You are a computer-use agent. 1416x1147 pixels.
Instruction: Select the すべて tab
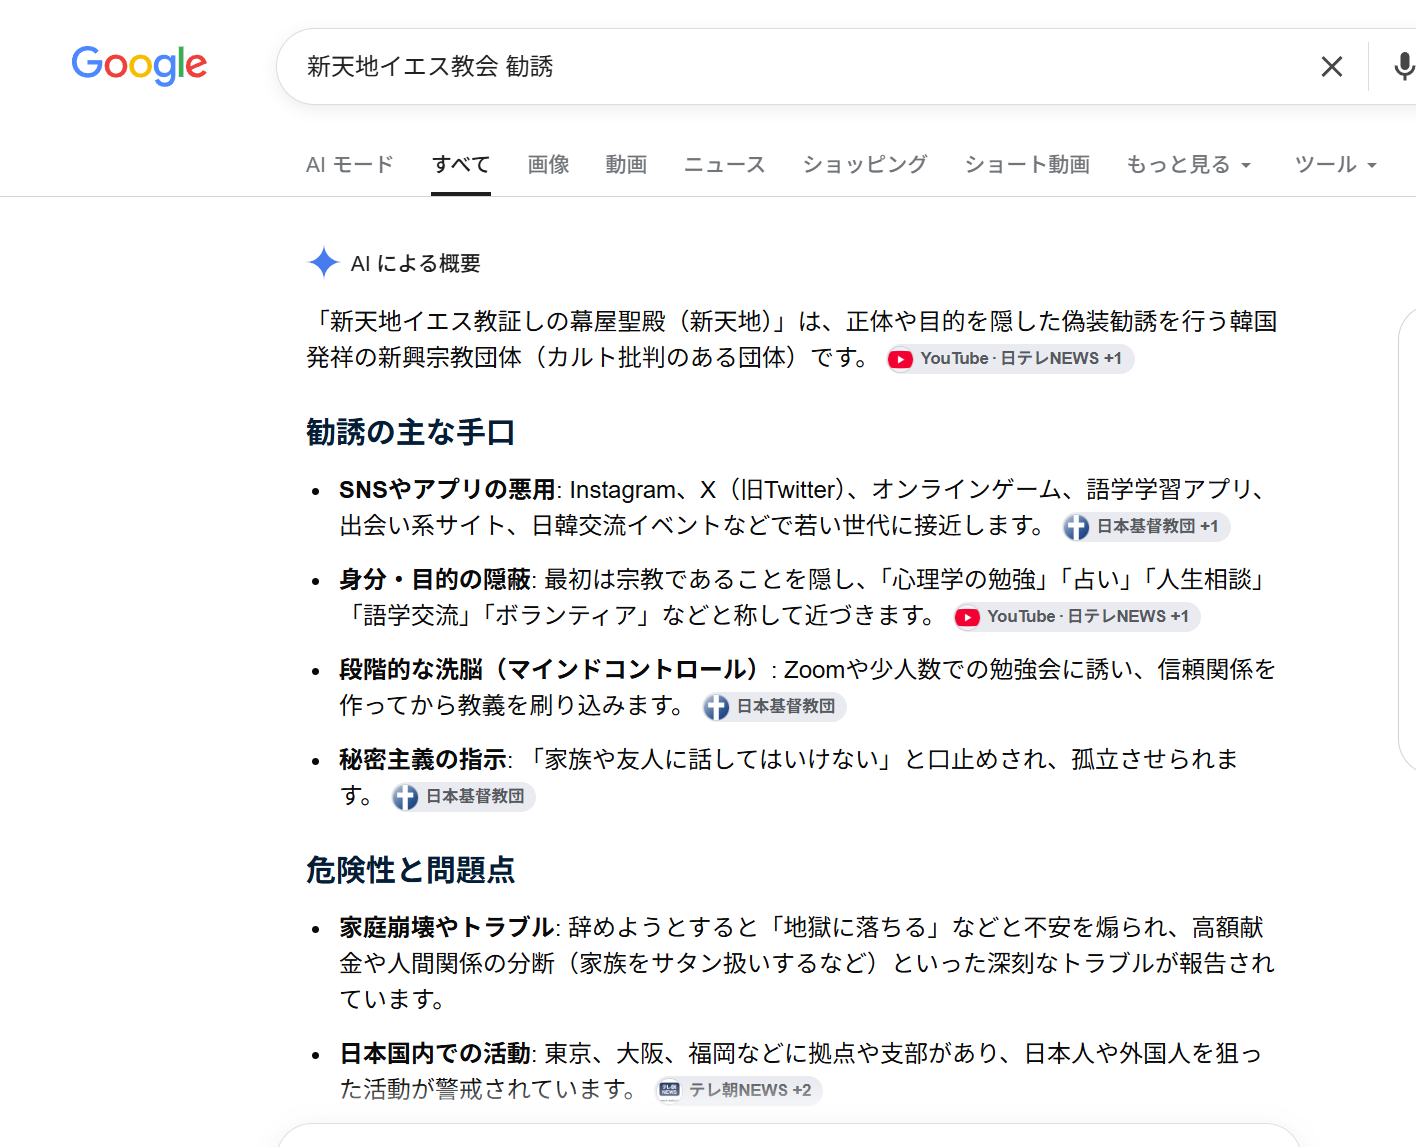point(461,164)
